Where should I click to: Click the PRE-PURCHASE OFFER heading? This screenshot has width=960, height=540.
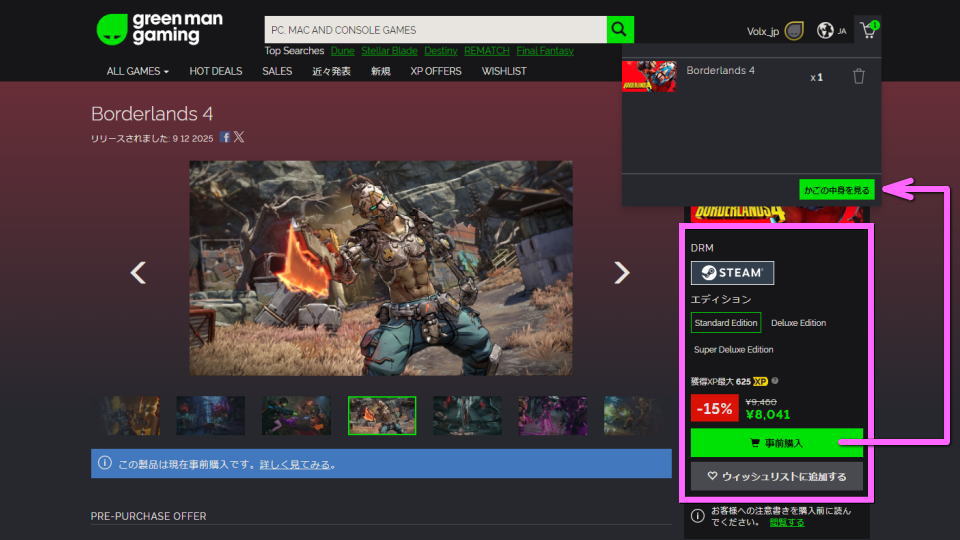[148, 516]
